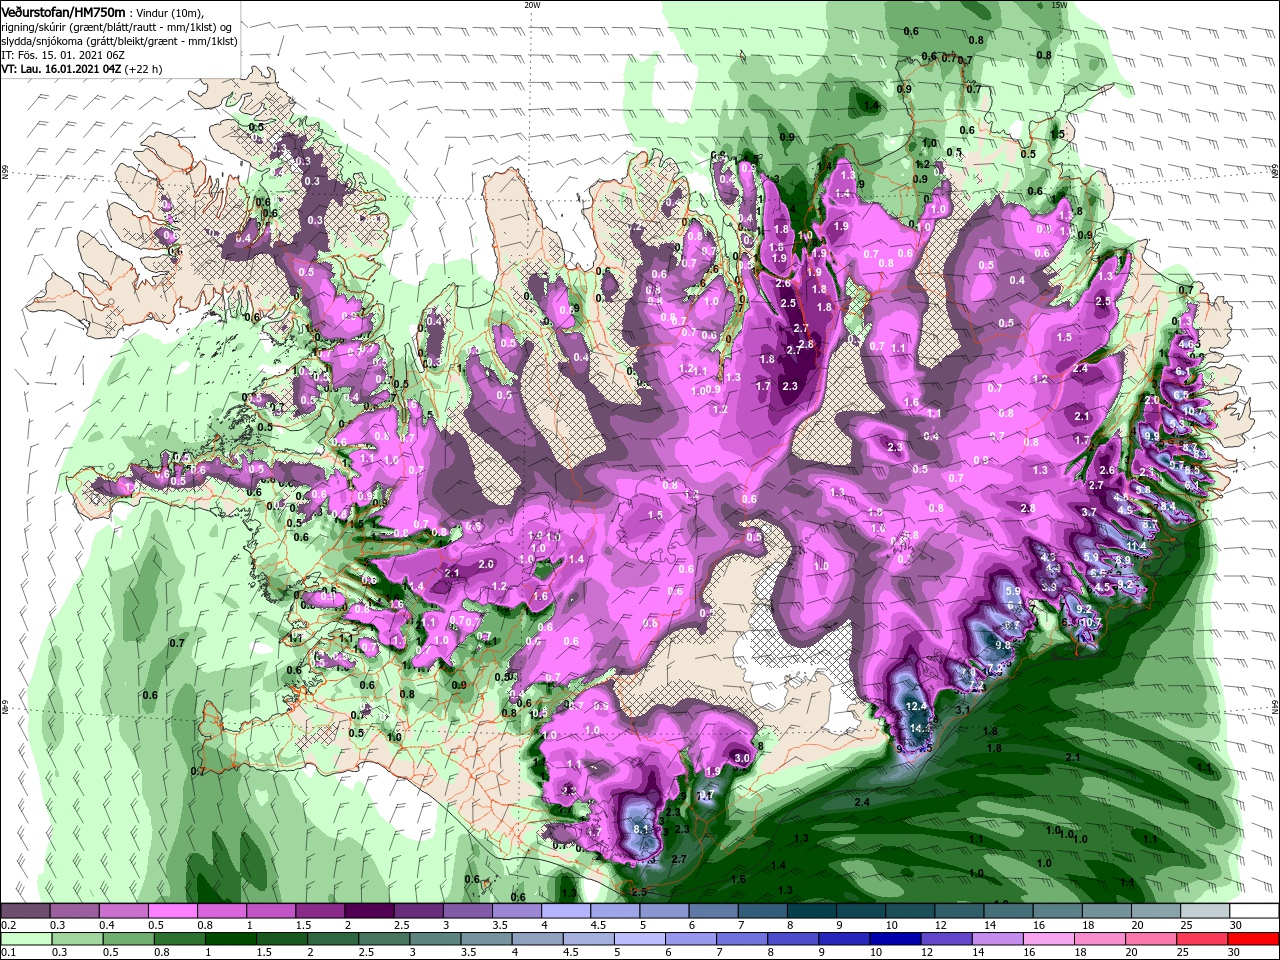Click the 9.8 precipitation value on the map
1280x960 pixels.
click(x=1002, y=644)
